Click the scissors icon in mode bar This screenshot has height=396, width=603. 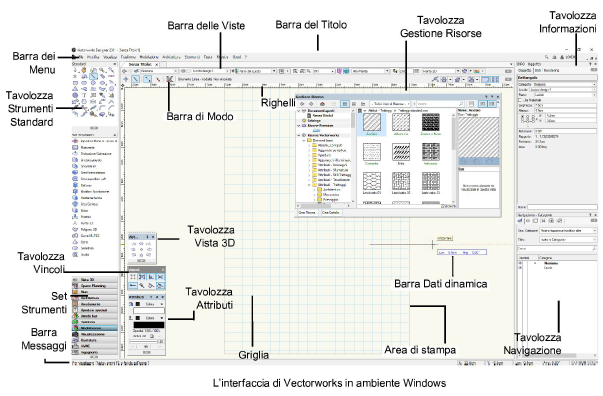[x=169, y=79]
